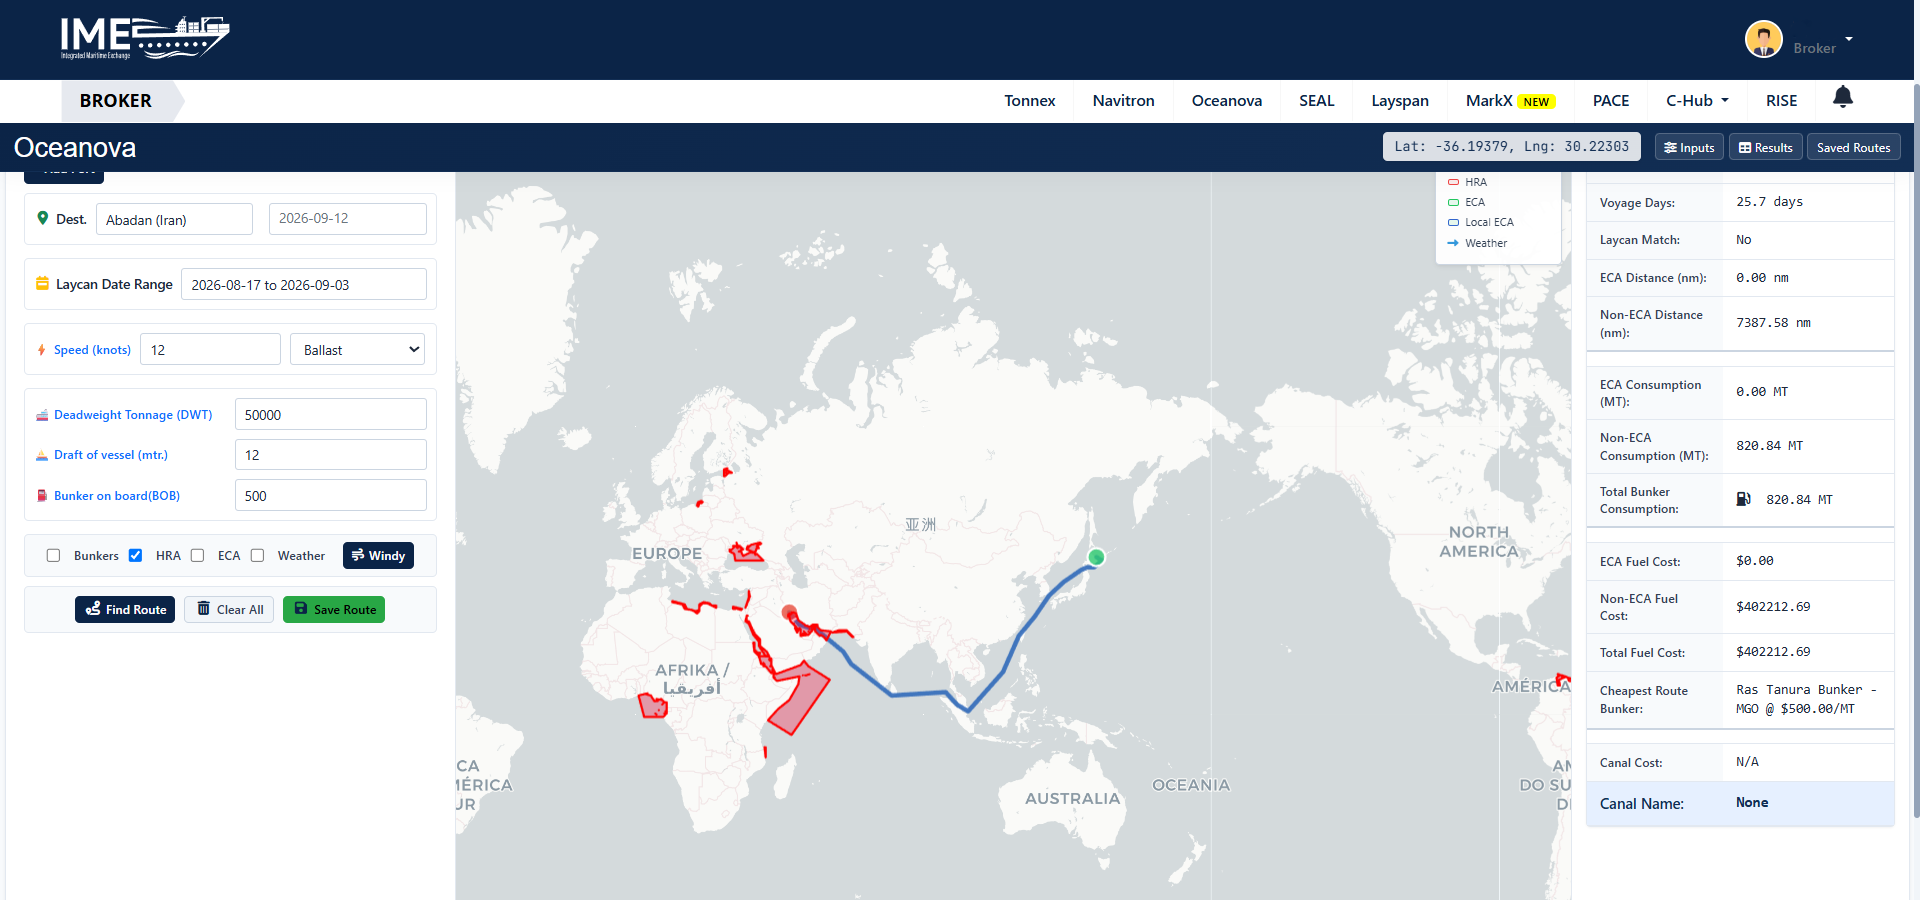Go to the Navitron module
Viewport: 1920px width, 900px height.
[x=1123, y=101]
